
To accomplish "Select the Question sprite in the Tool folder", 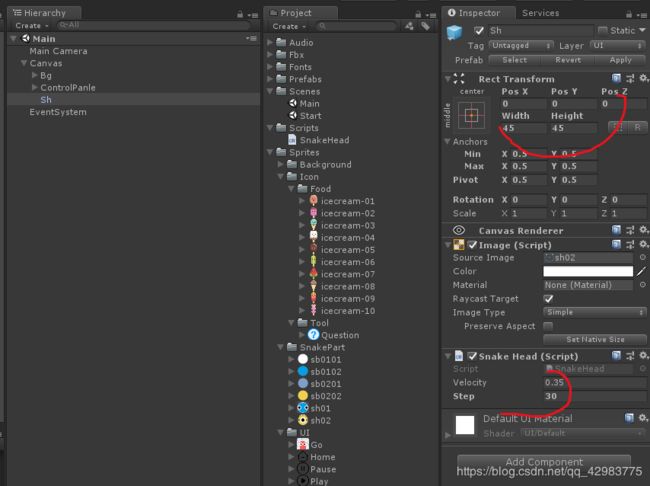I will pos(313,335).
